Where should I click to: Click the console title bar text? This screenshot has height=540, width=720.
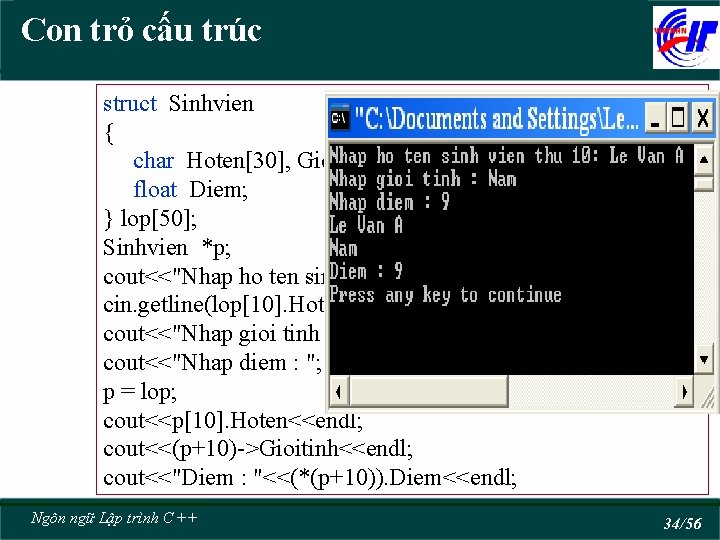click(496, 118)
